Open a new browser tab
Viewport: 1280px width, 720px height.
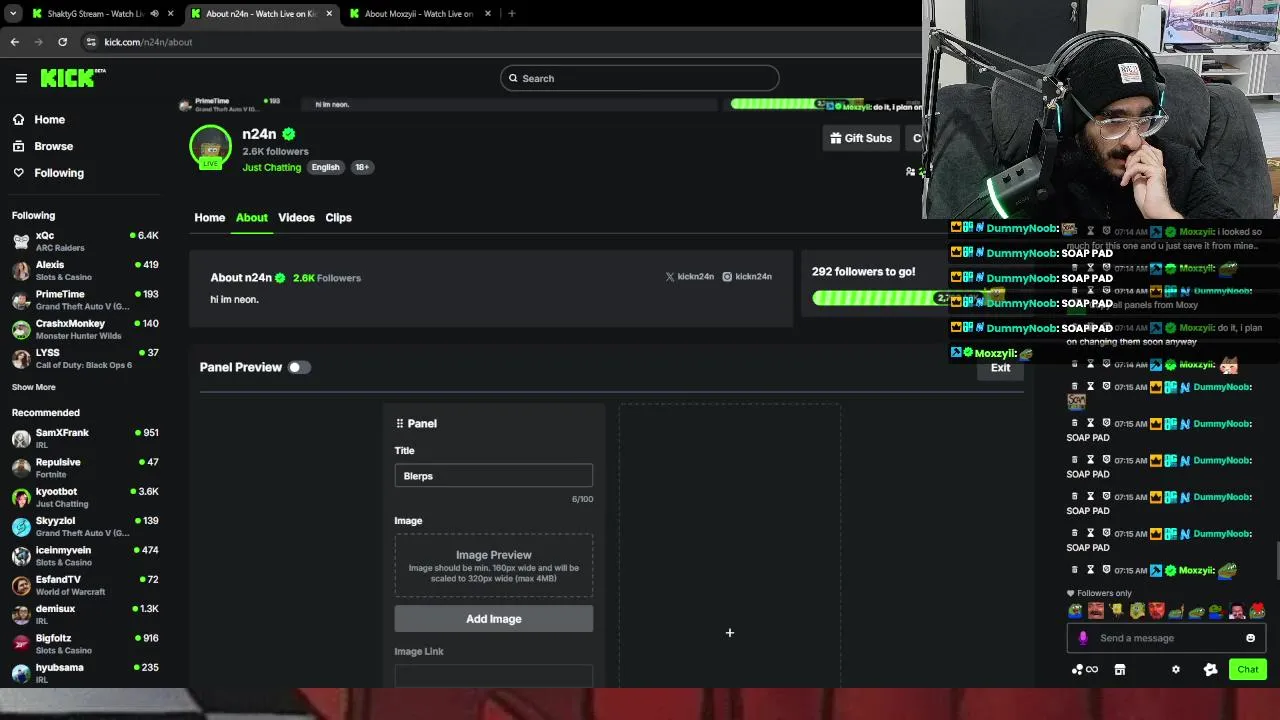coord(511,14)
